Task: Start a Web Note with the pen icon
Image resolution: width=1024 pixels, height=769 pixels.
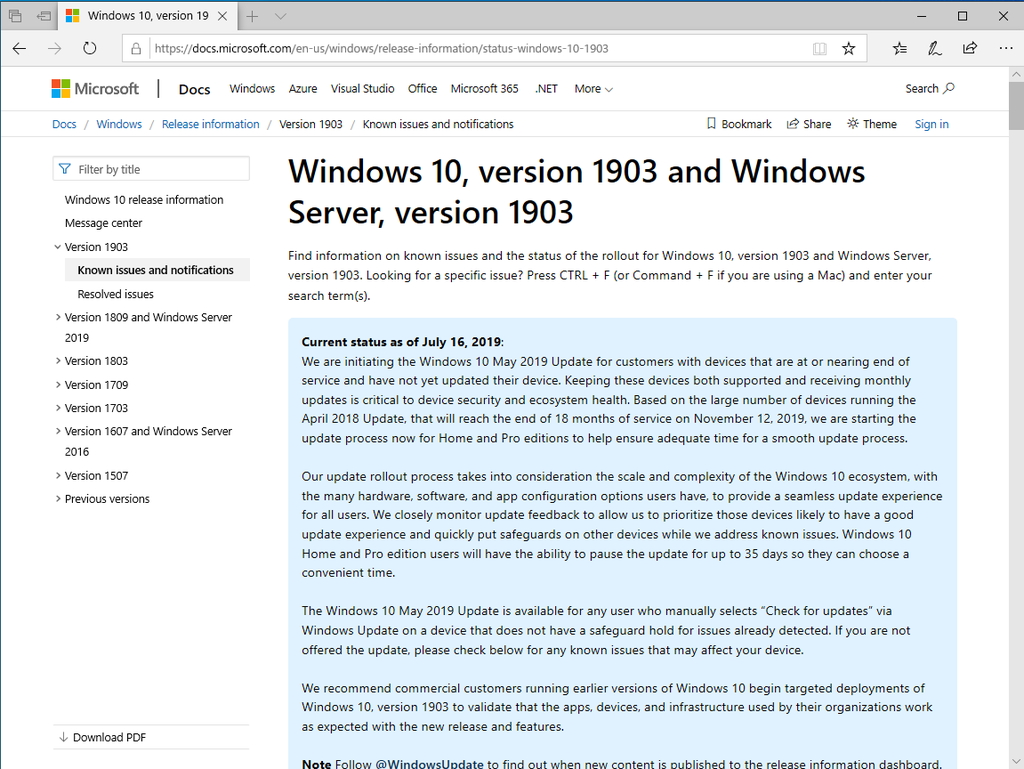Action: click(934, 47)
